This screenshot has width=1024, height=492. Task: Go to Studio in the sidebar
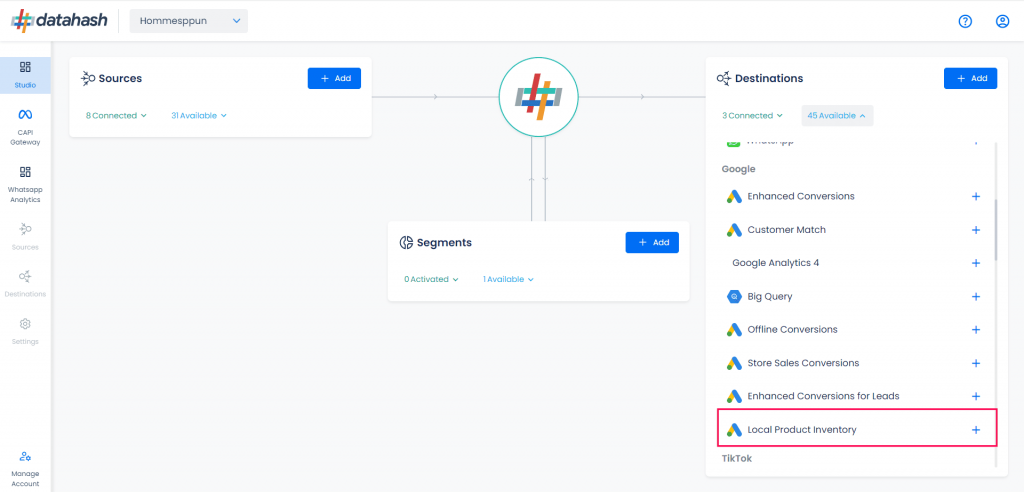[25, 75]
